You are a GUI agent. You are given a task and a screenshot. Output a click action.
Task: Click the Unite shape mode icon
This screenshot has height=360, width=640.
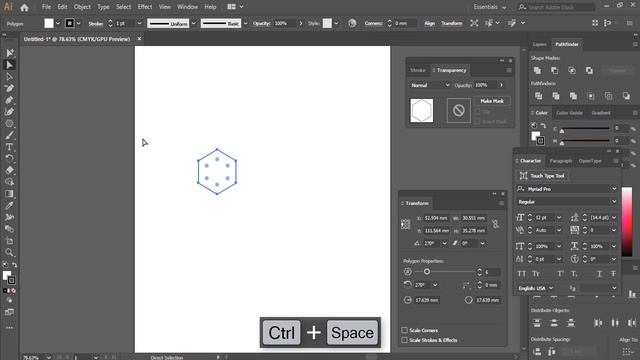click(538, 71)
